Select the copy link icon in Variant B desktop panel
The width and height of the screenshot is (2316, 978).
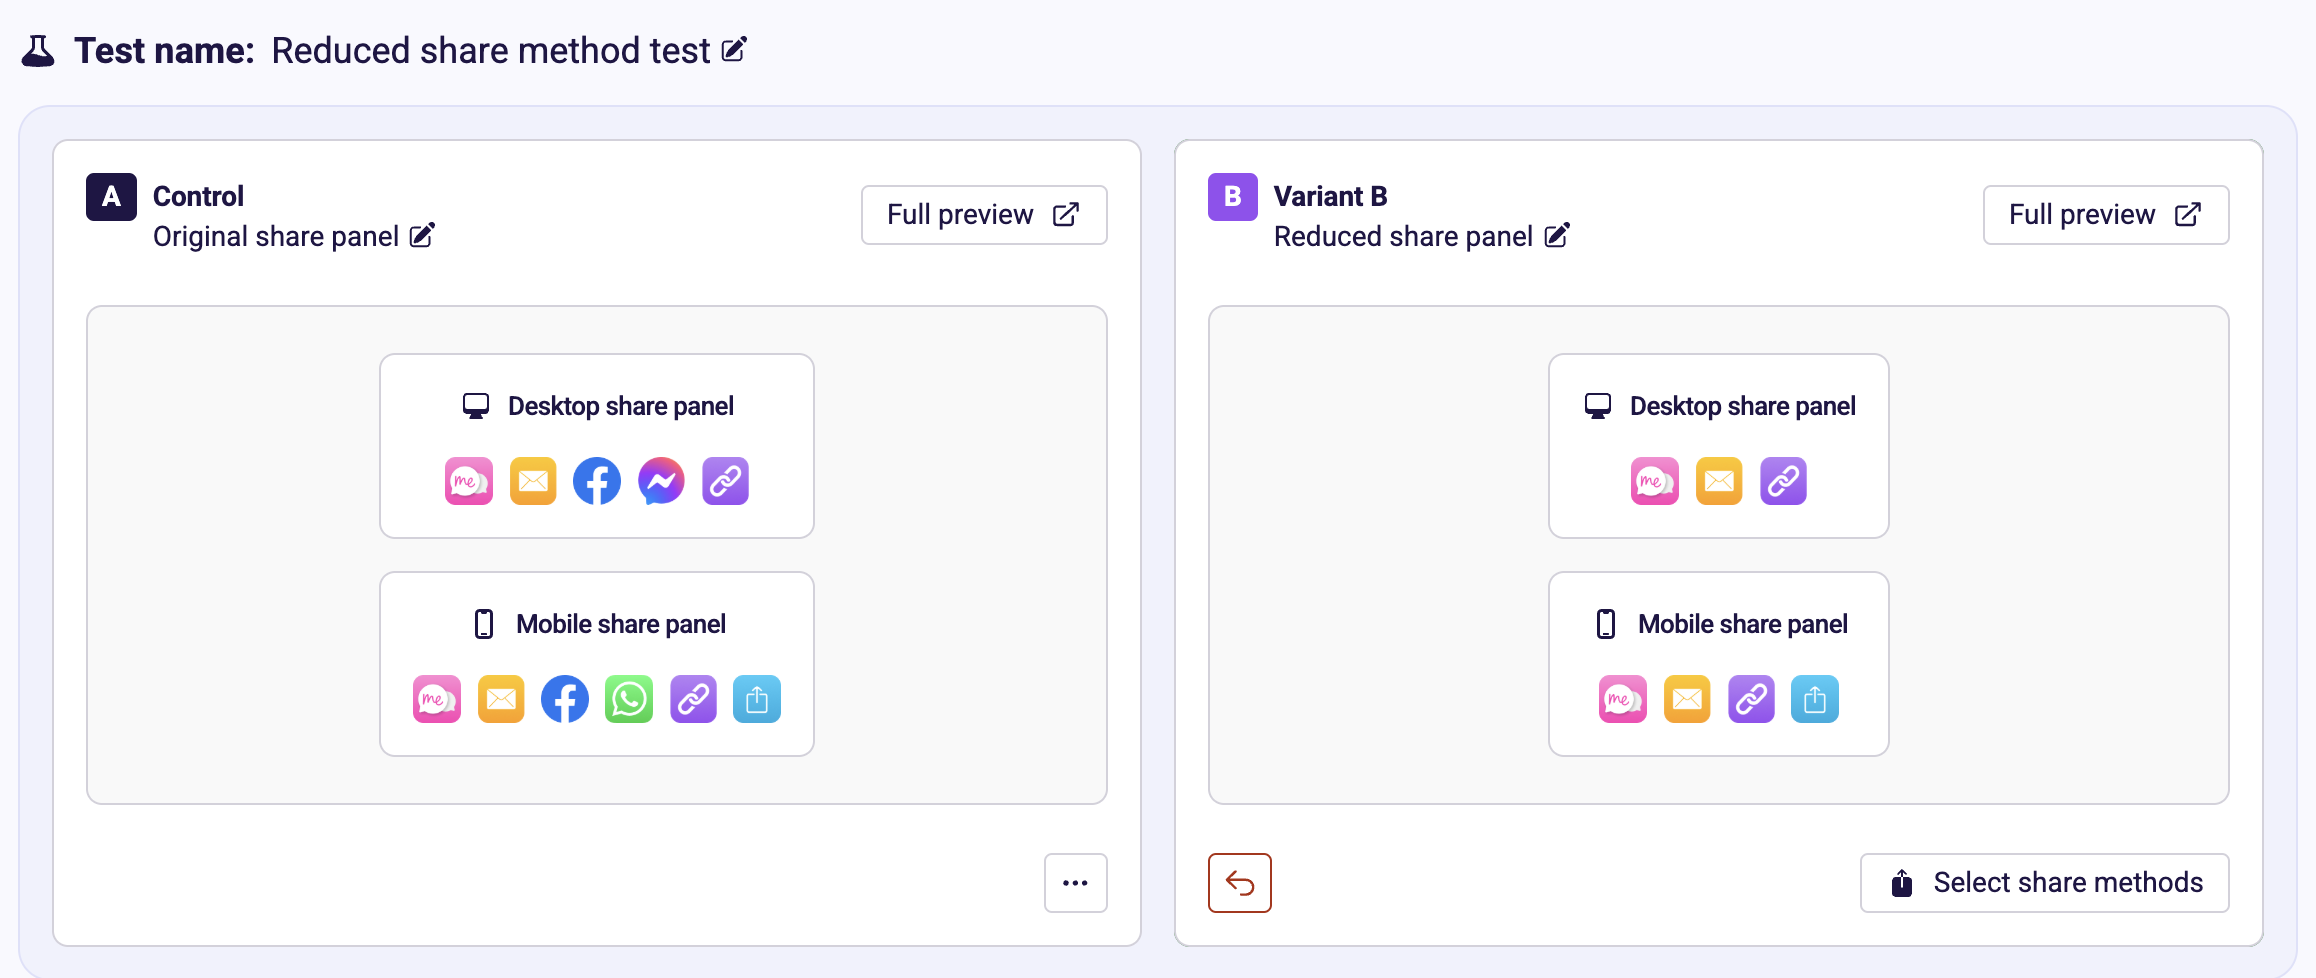[x=1783, y=481]
